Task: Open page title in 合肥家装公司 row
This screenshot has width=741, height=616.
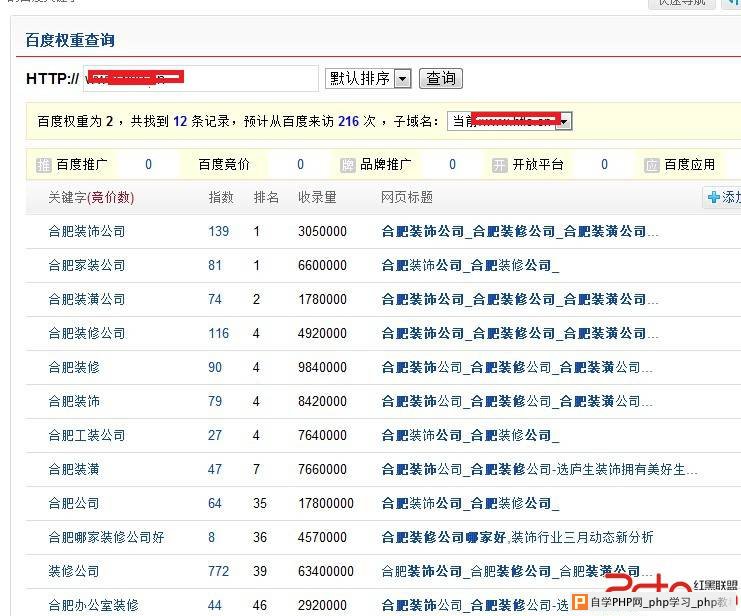Action: coord(470,265)
